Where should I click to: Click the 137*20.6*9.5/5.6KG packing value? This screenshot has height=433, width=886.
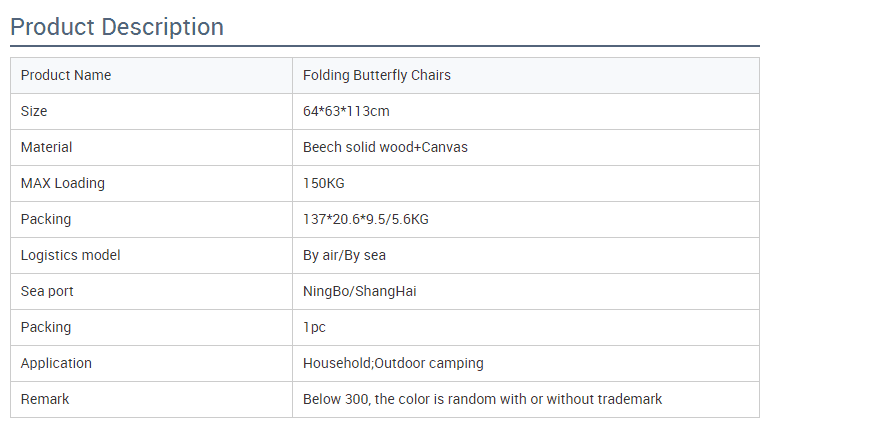366,219
